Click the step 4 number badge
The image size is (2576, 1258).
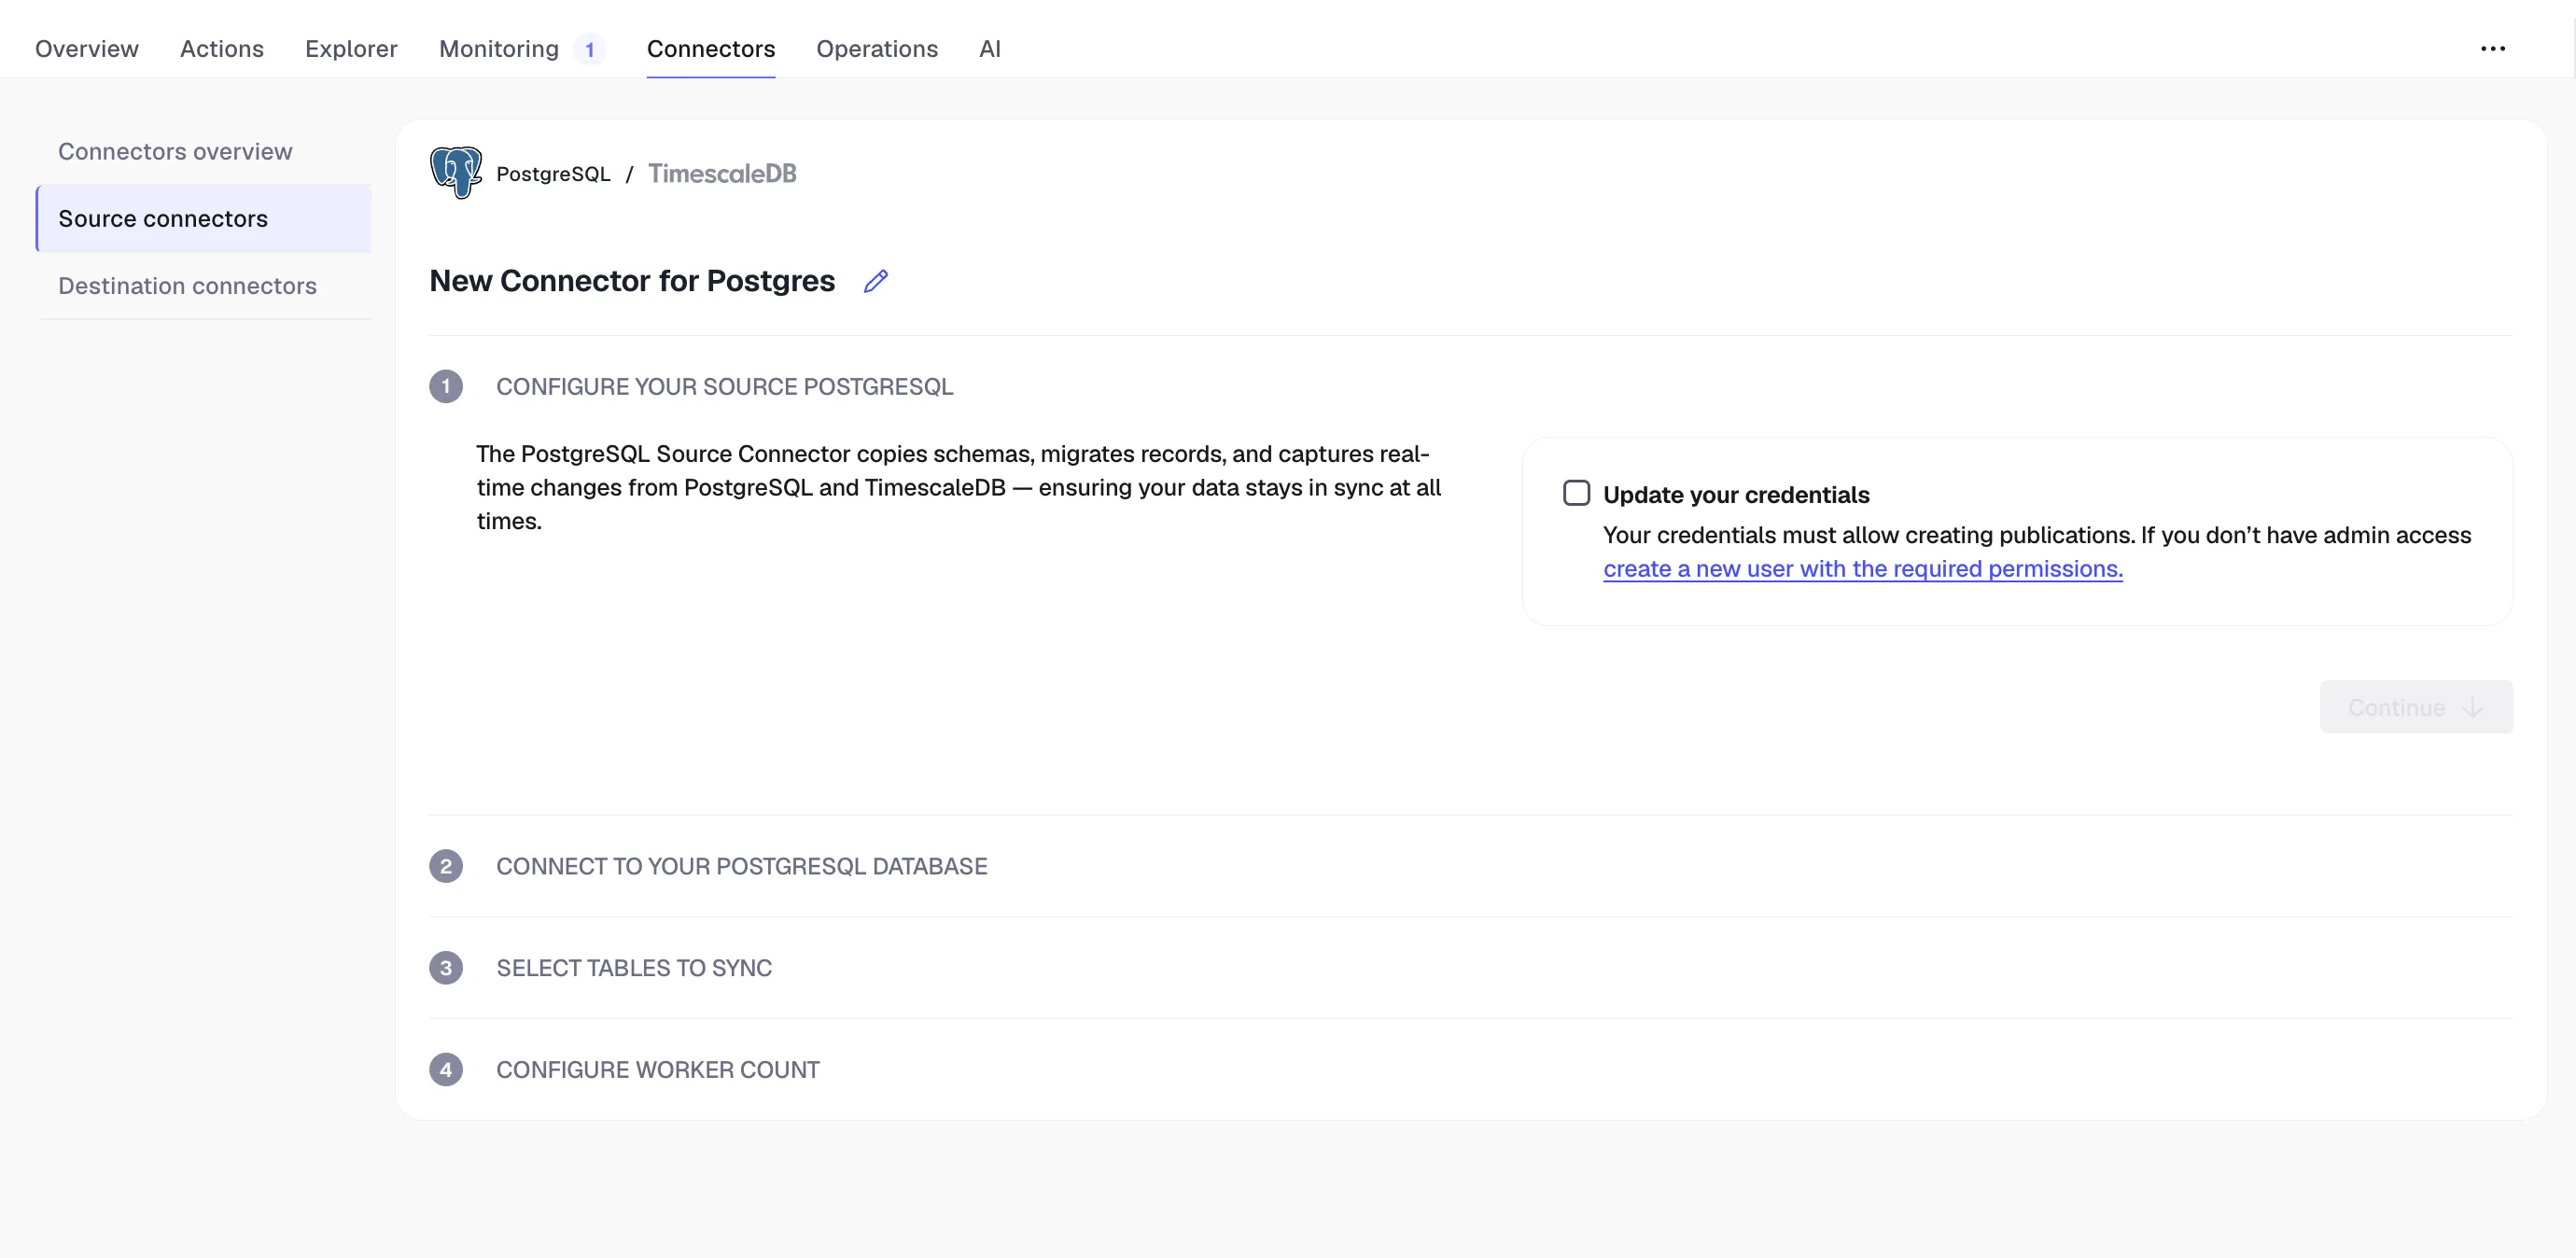point(446,1070)
